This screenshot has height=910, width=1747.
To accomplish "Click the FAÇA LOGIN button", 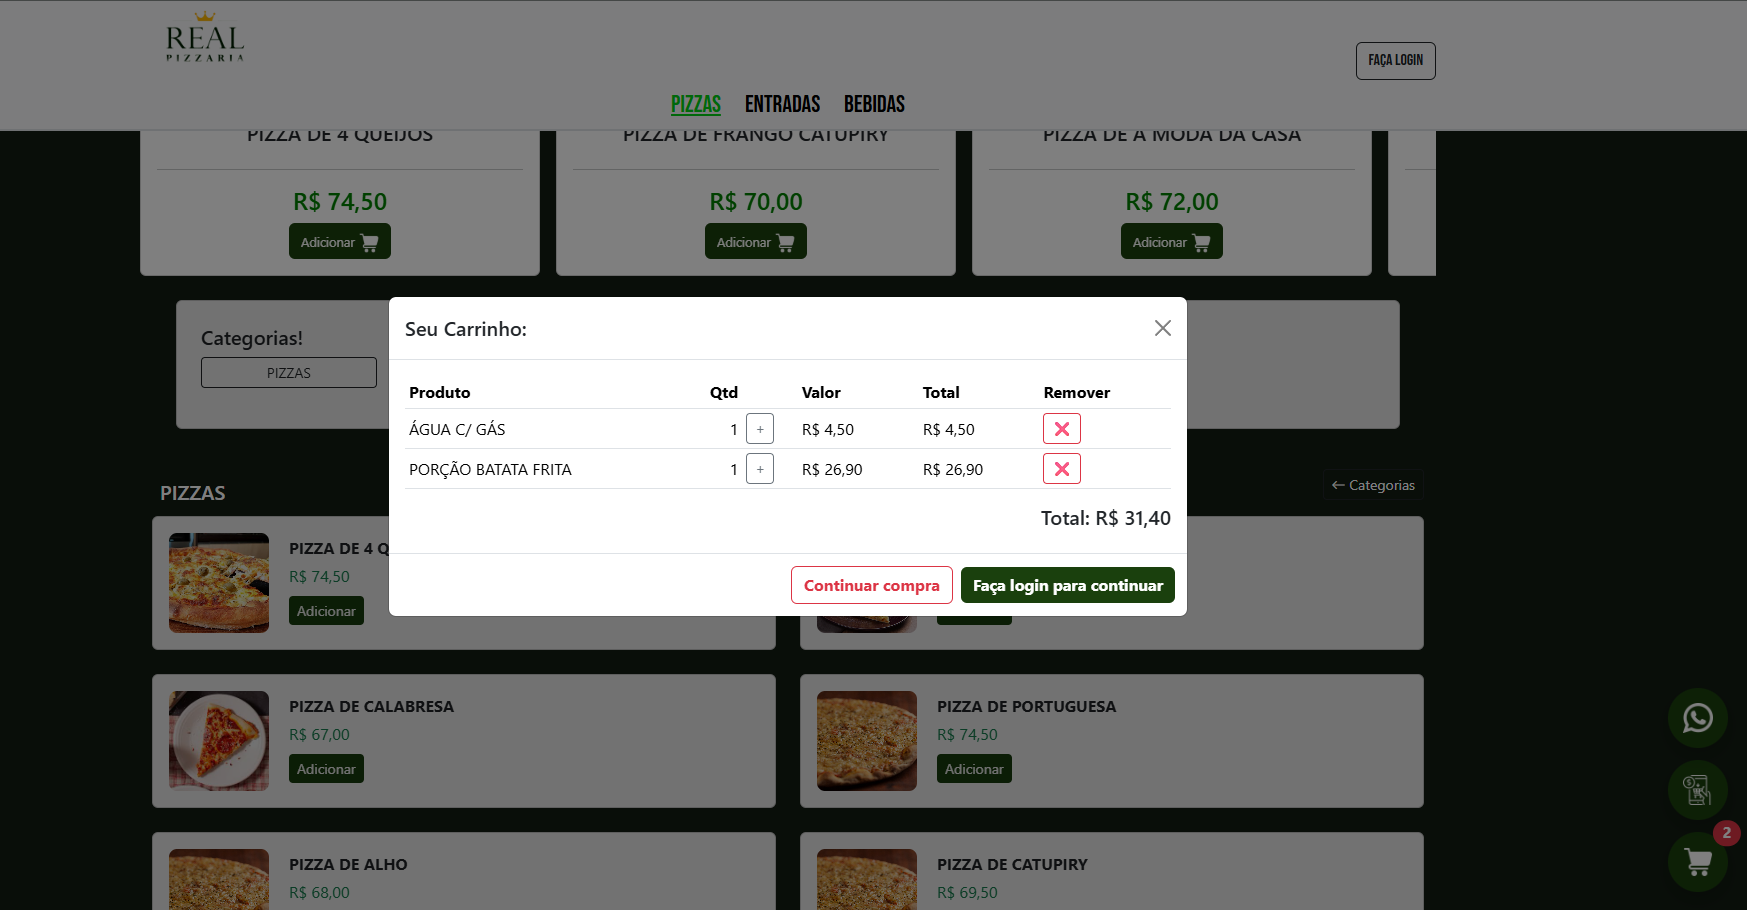I will 1395,60.
